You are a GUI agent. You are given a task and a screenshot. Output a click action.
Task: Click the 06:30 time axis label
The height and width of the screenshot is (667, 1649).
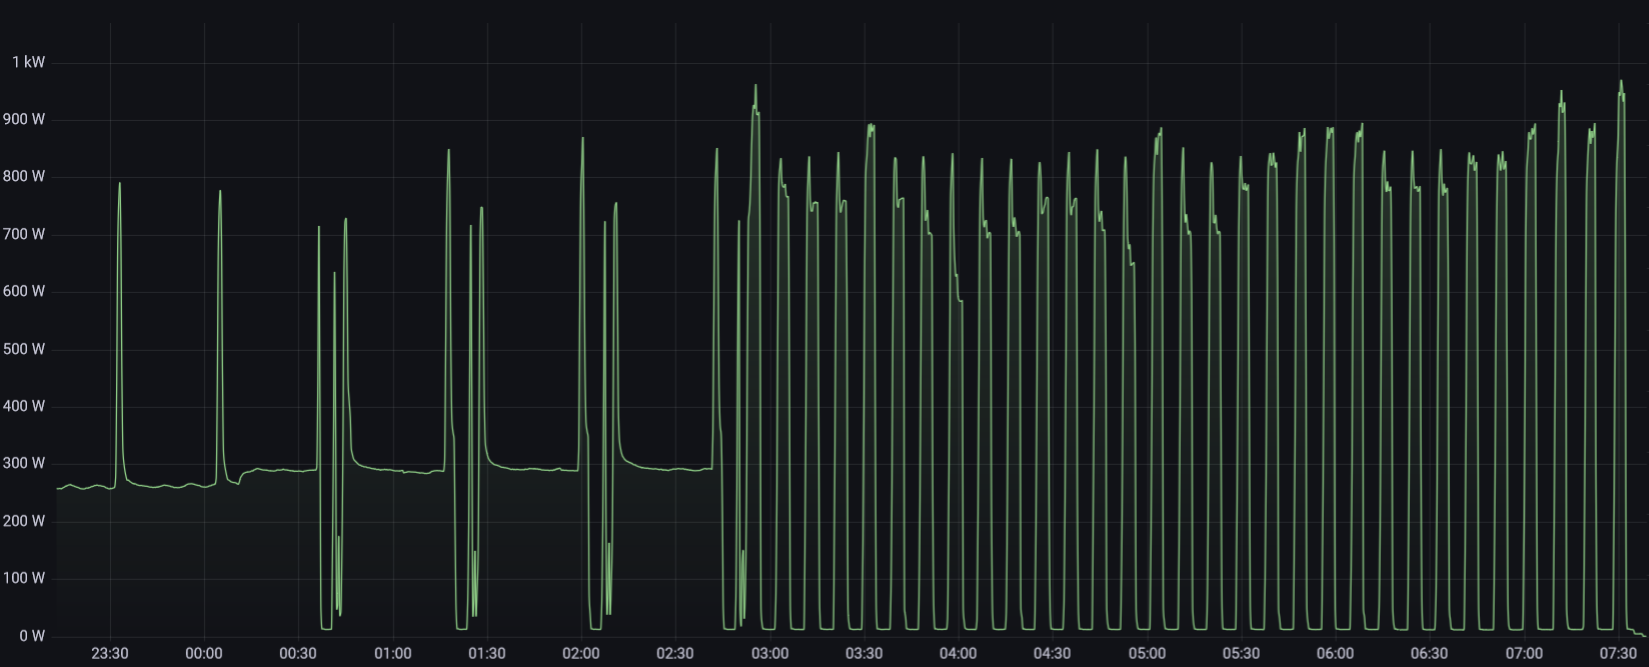[1429, 653]
